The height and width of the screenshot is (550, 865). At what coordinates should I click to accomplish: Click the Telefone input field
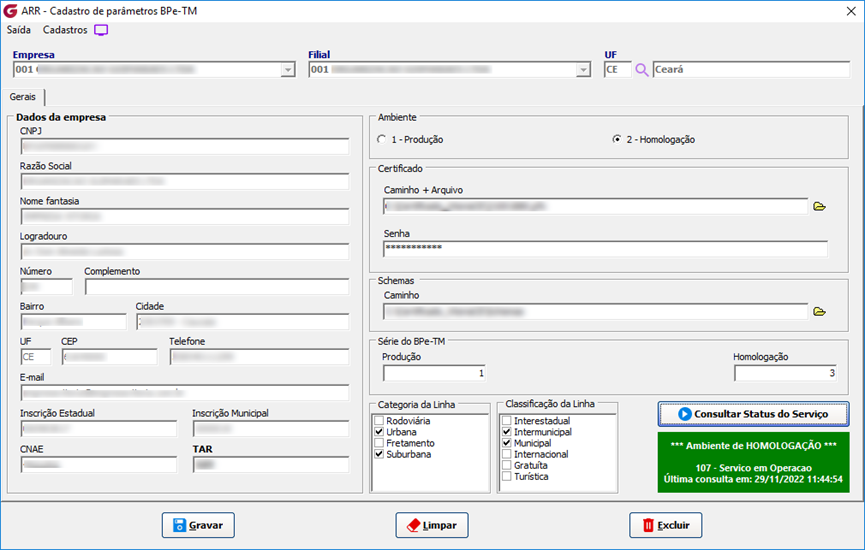[259, 357]
